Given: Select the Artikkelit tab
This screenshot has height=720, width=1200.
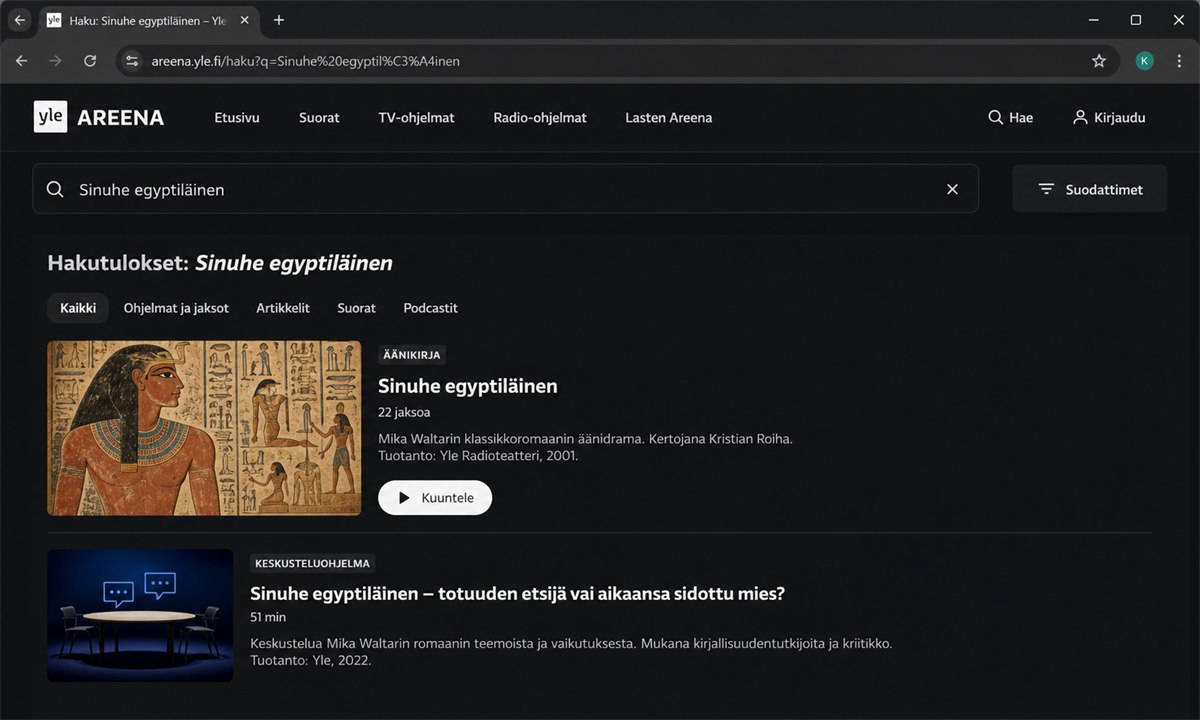Looking at the screenshot, I should coord(283,308).
